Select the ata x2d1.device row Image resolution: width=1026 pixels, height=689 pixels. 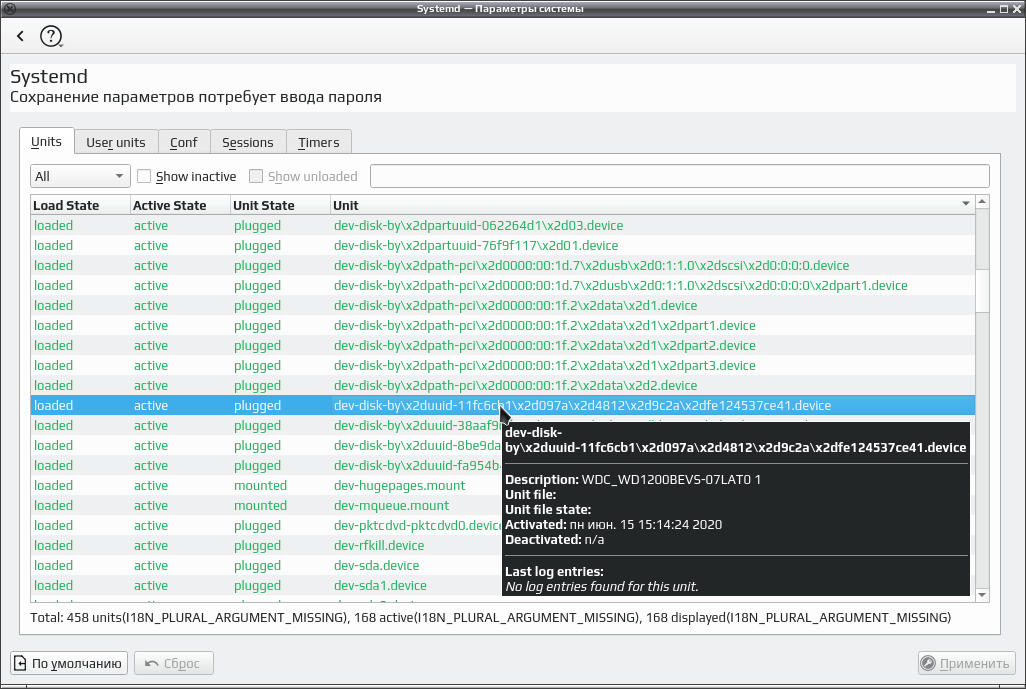503,305
